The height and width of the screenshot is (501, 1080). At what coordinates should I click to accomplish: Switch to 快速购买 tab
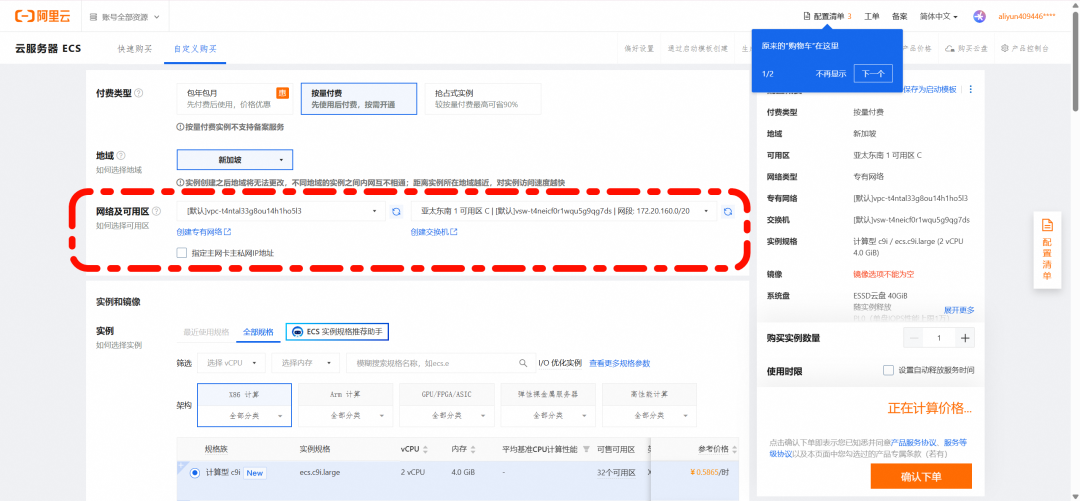134,49
